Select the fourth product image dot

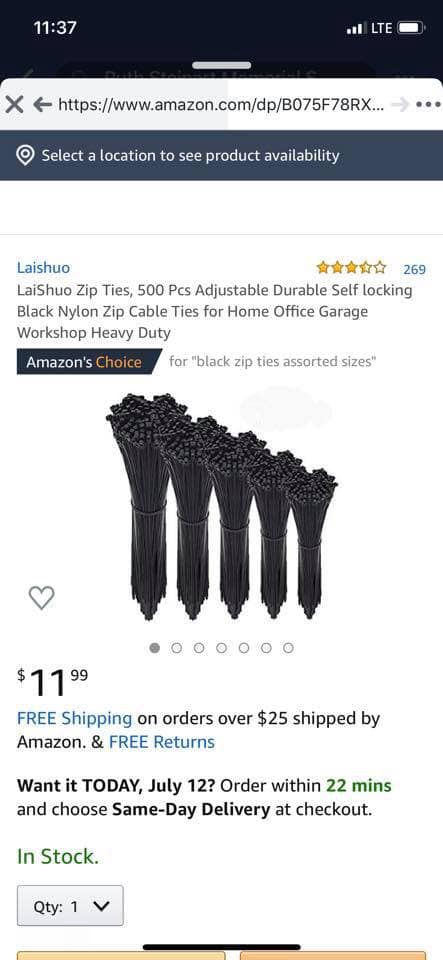[222, 648]
